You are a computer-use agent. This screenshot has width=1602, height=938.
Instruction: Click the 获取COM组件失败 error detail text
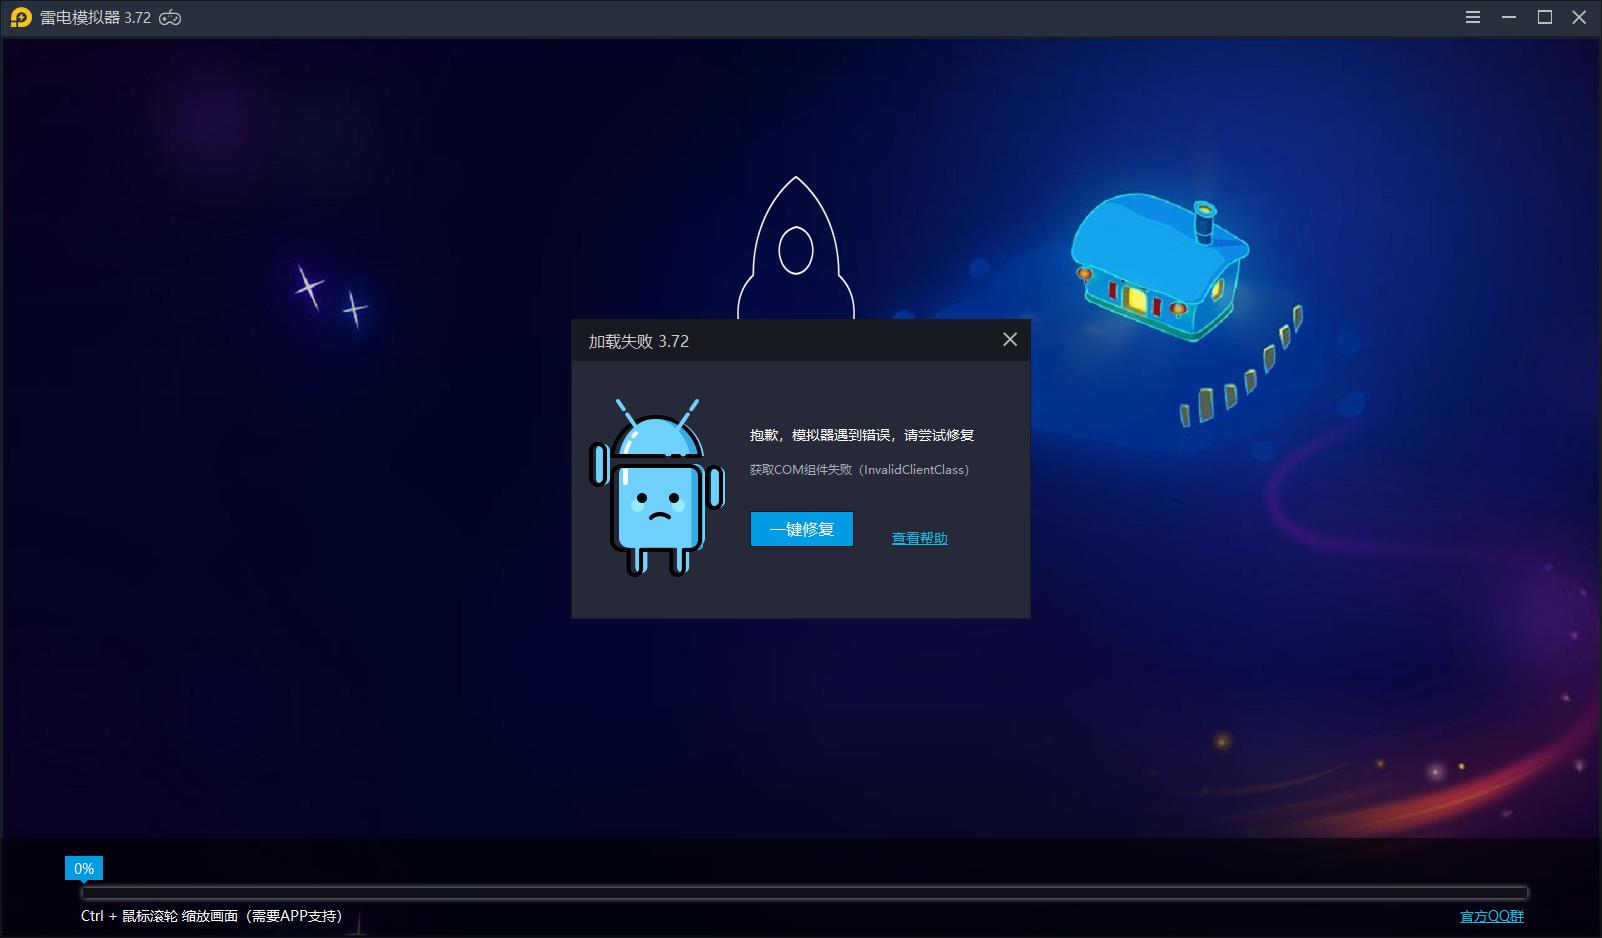(859, 470)
